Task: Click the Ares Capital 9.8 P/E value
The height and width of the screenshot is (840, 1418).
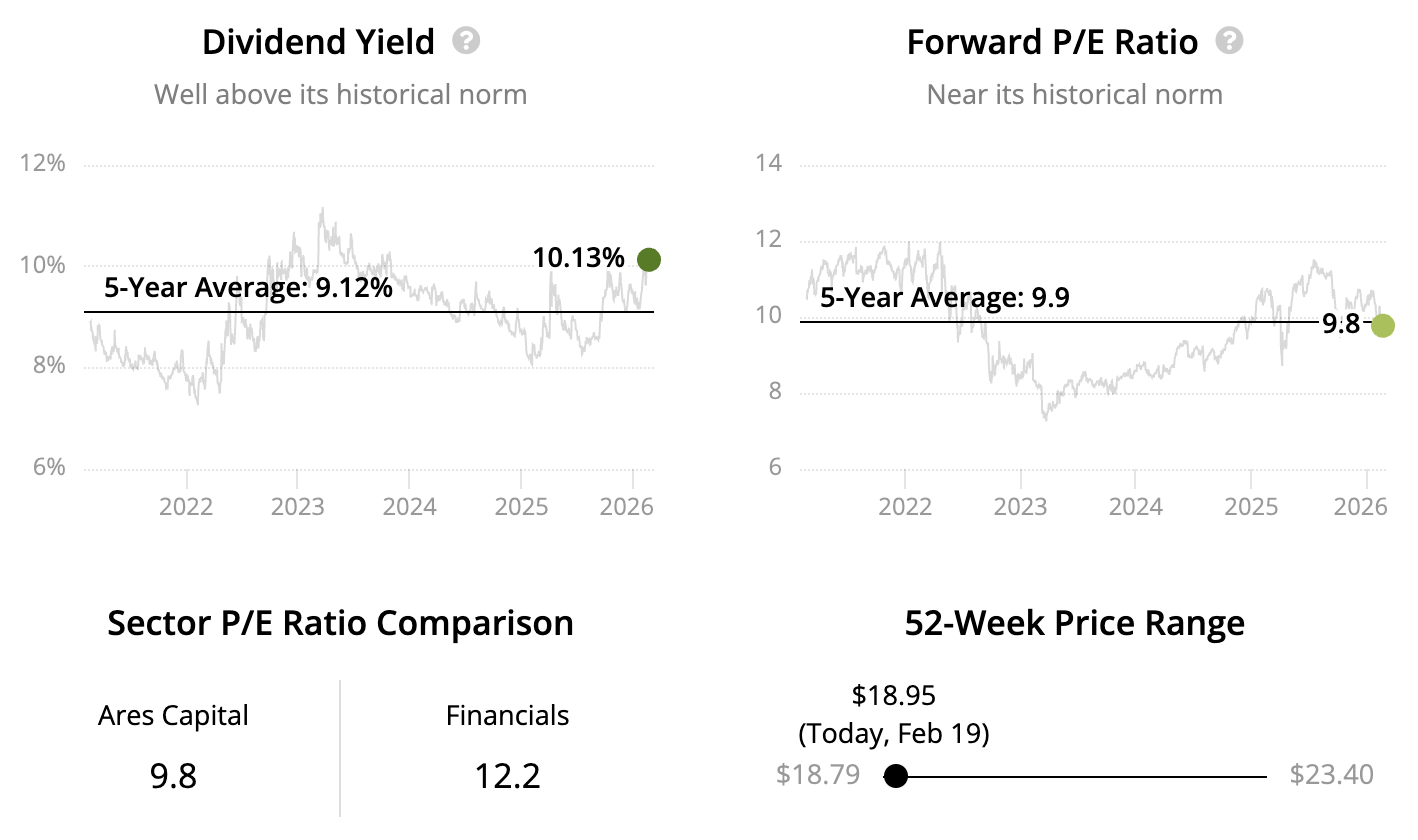Action: pos(173,775)
